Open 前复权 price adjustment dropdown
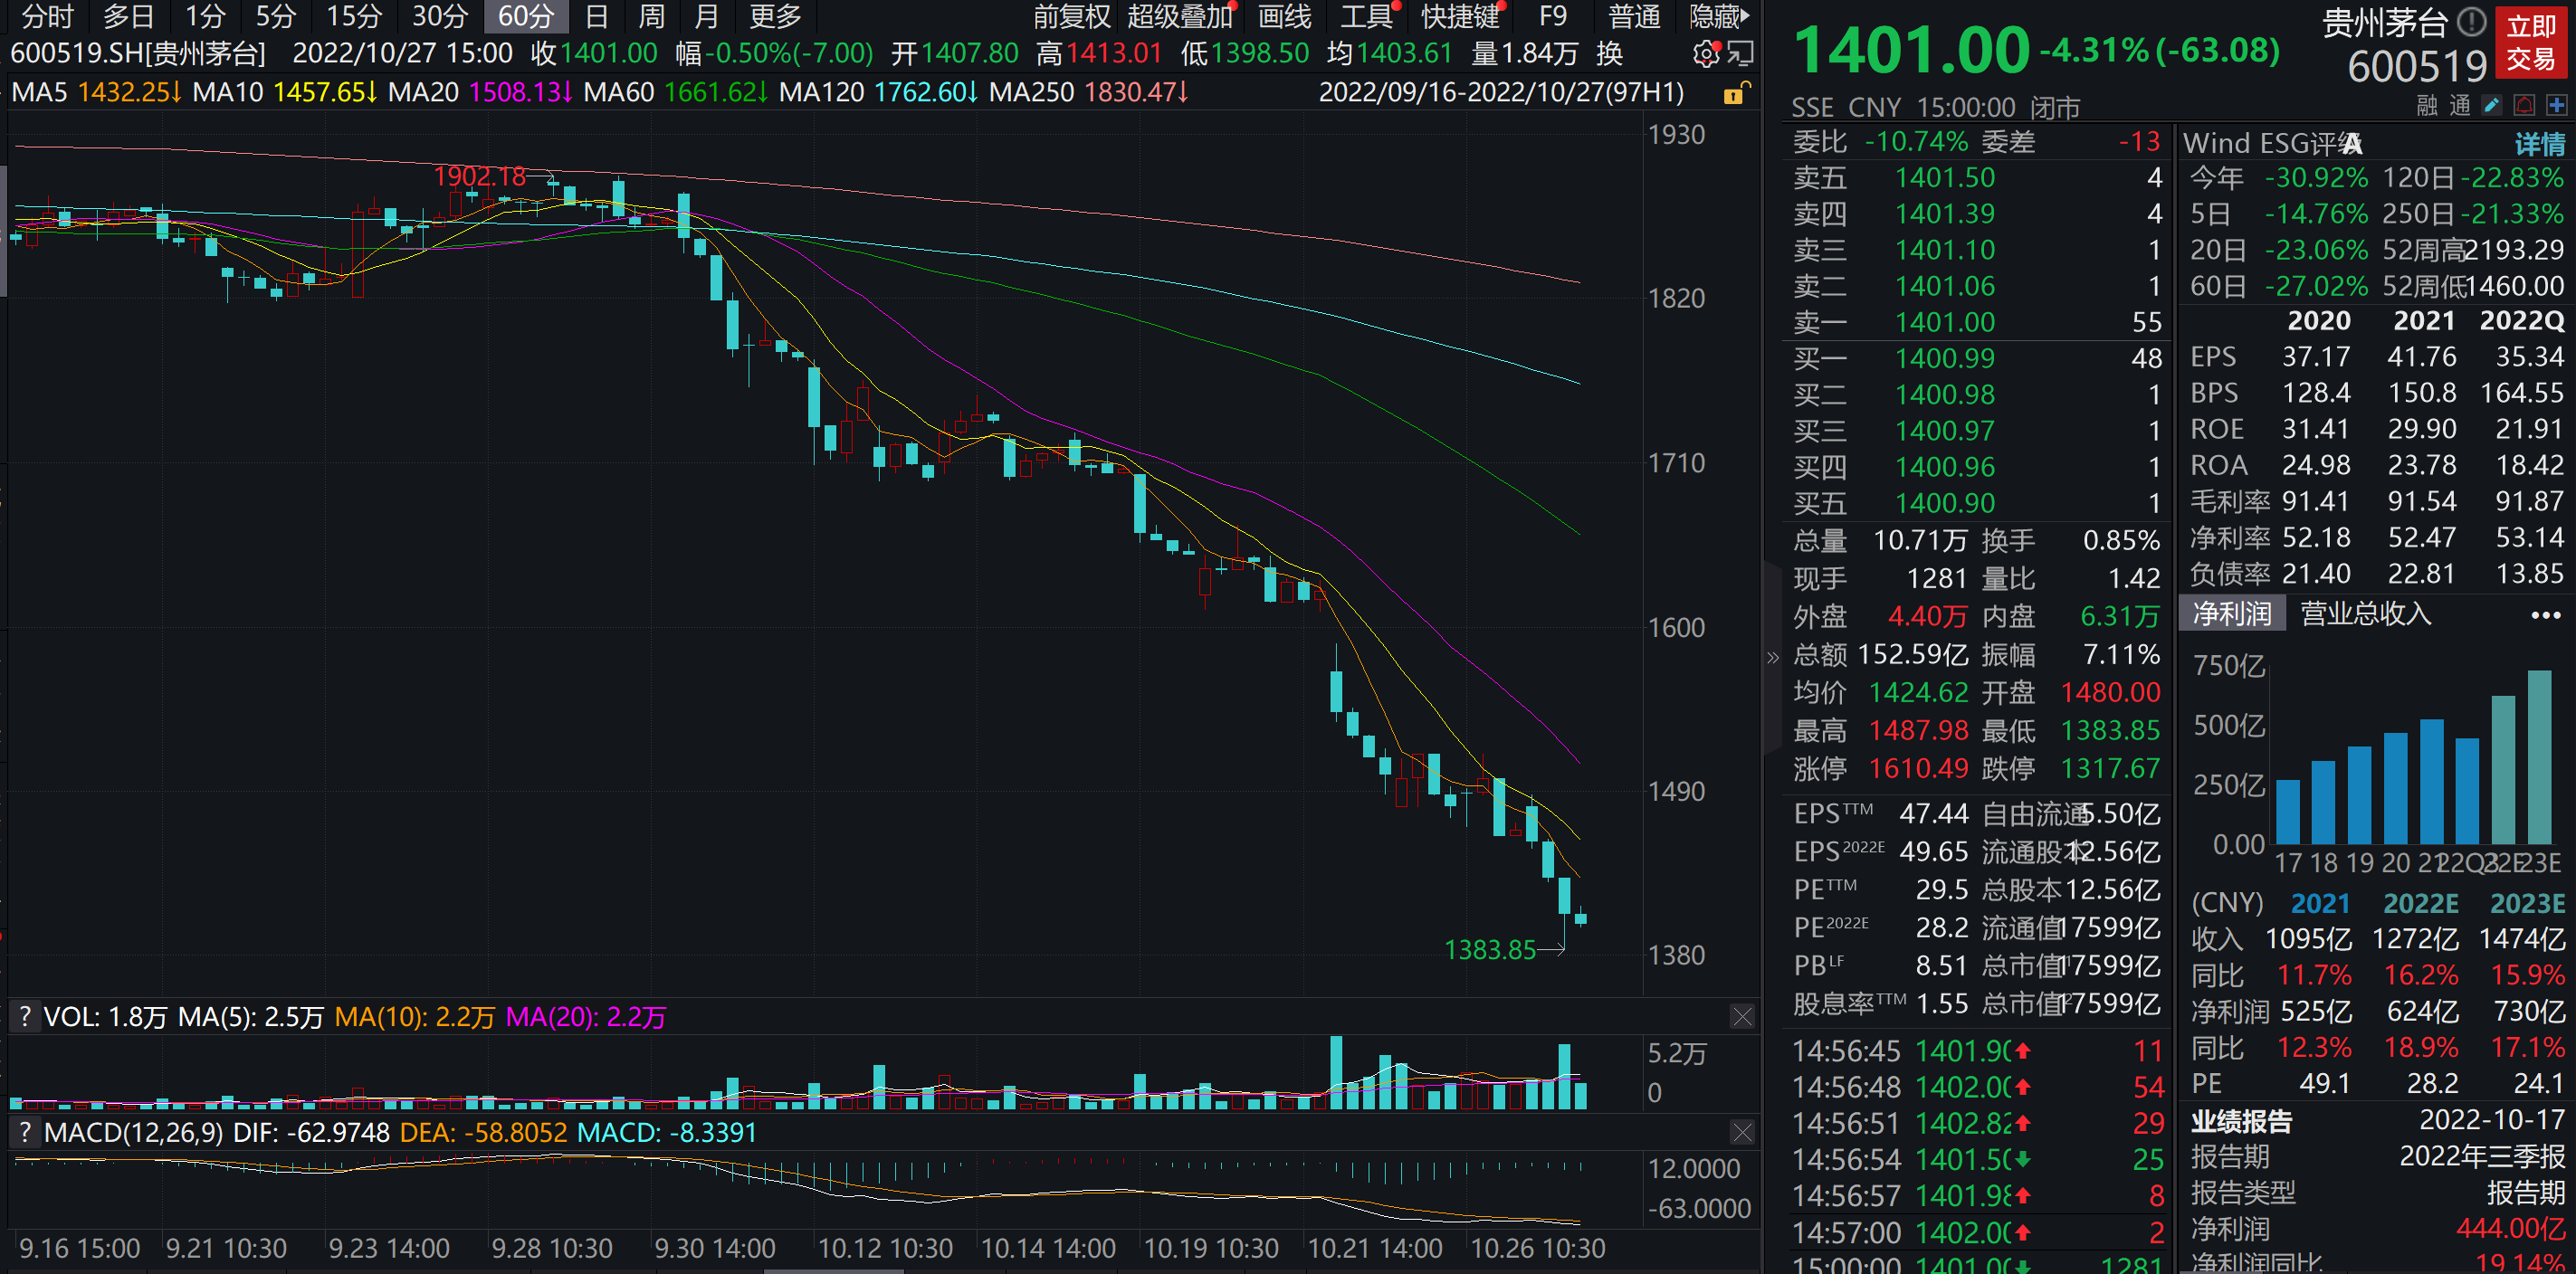The image size is (2576, 1274). coord(1072,16)
